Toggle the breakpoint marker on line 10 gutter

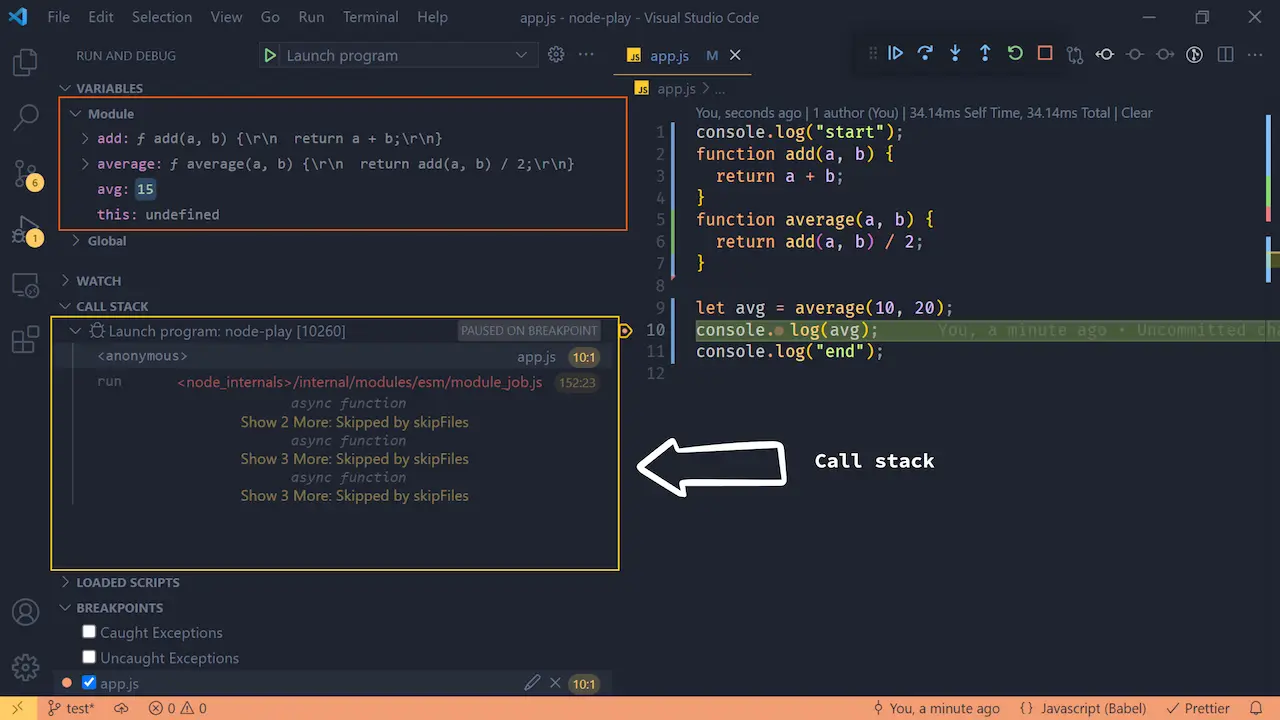point(625,330)
